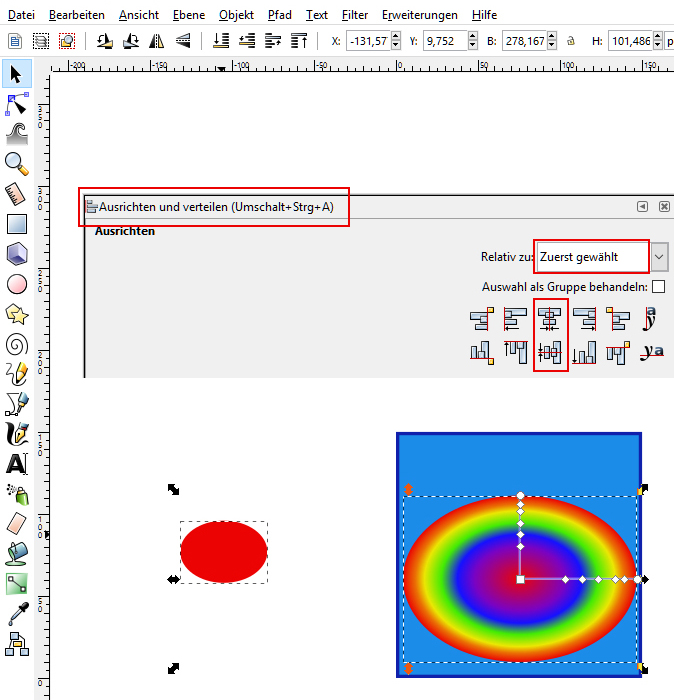The height and width of the screenshot is (700, 674).
Task: Increase the X position stepper
Action: click(x=396, y=36)
